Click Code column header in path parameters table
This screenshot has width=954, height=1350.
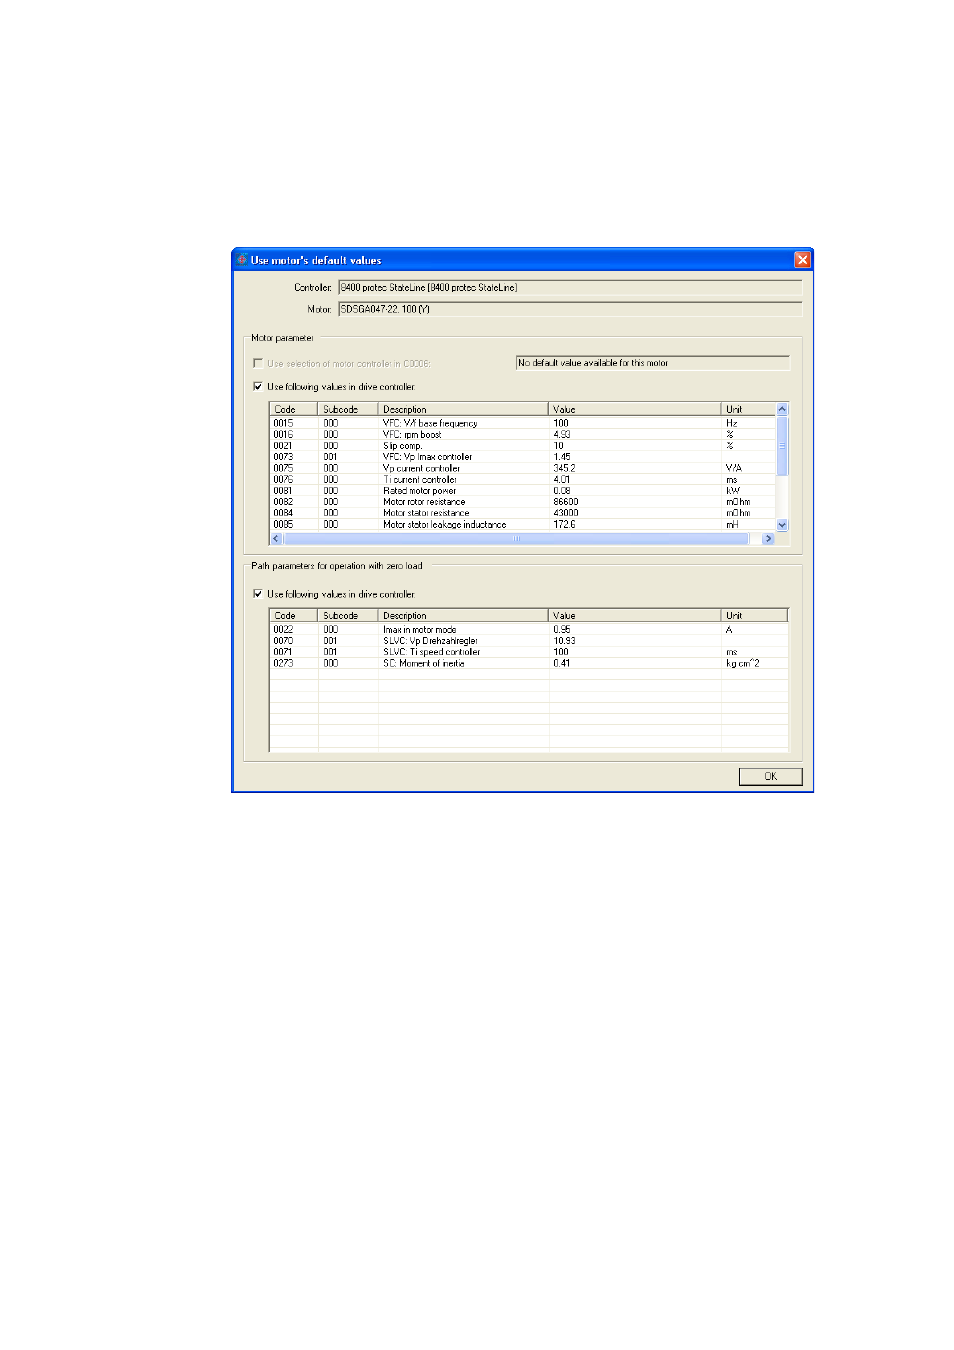[294, 616]
